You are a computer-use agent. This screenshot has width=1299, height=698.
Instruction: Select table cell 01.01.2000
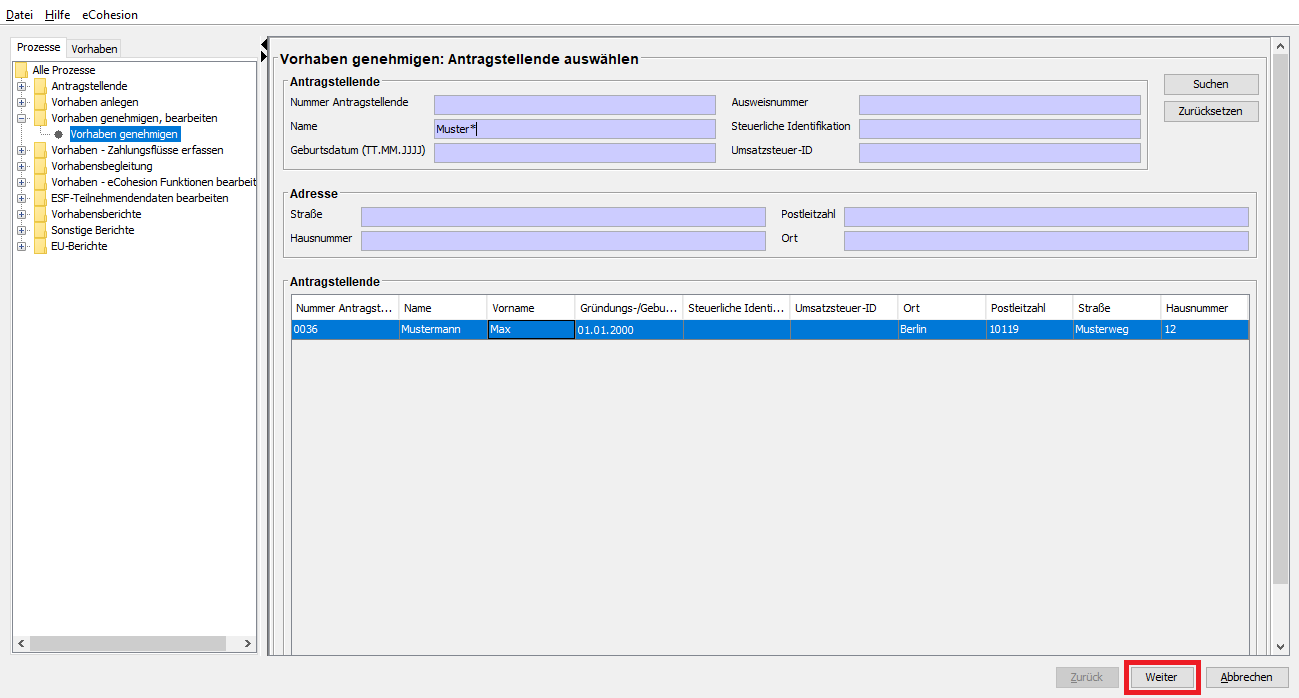click(x=629, y=330)
